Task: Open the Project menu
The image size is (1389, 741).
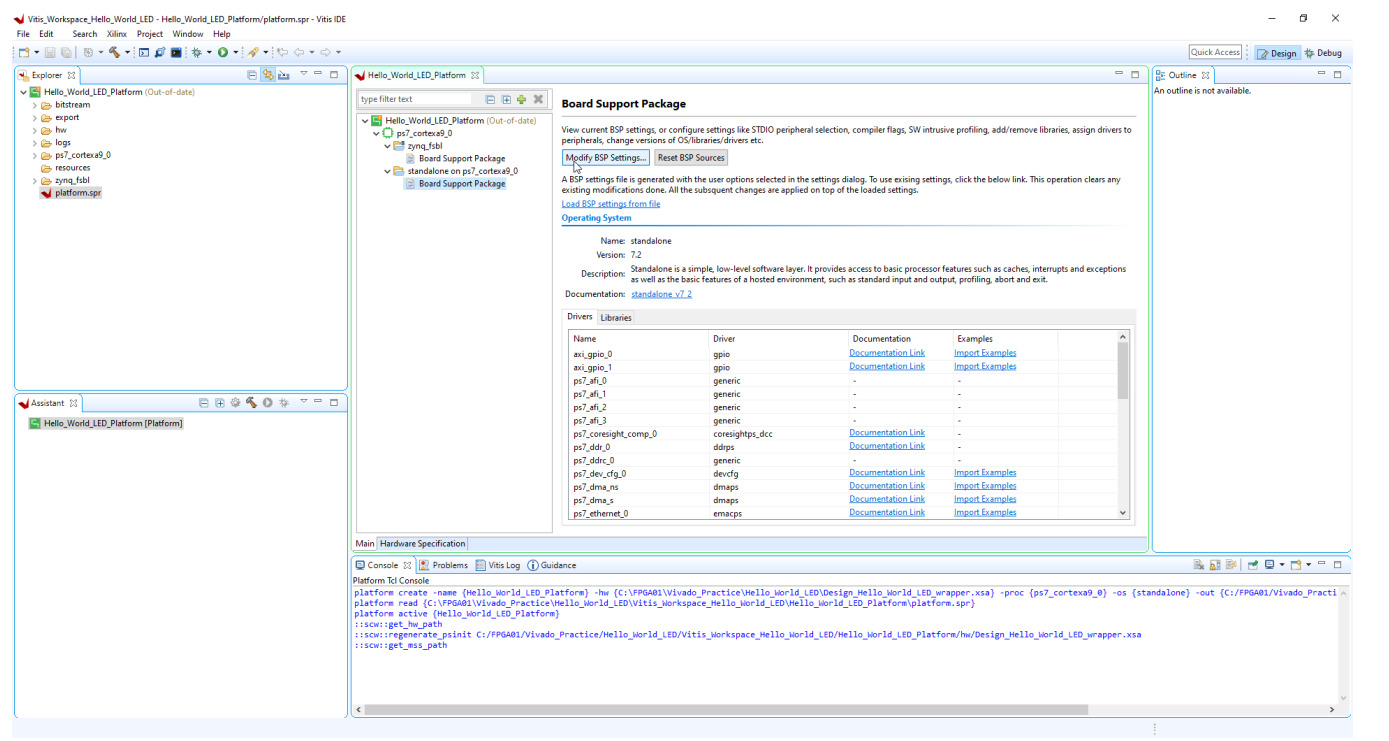Action: [150, 34]
